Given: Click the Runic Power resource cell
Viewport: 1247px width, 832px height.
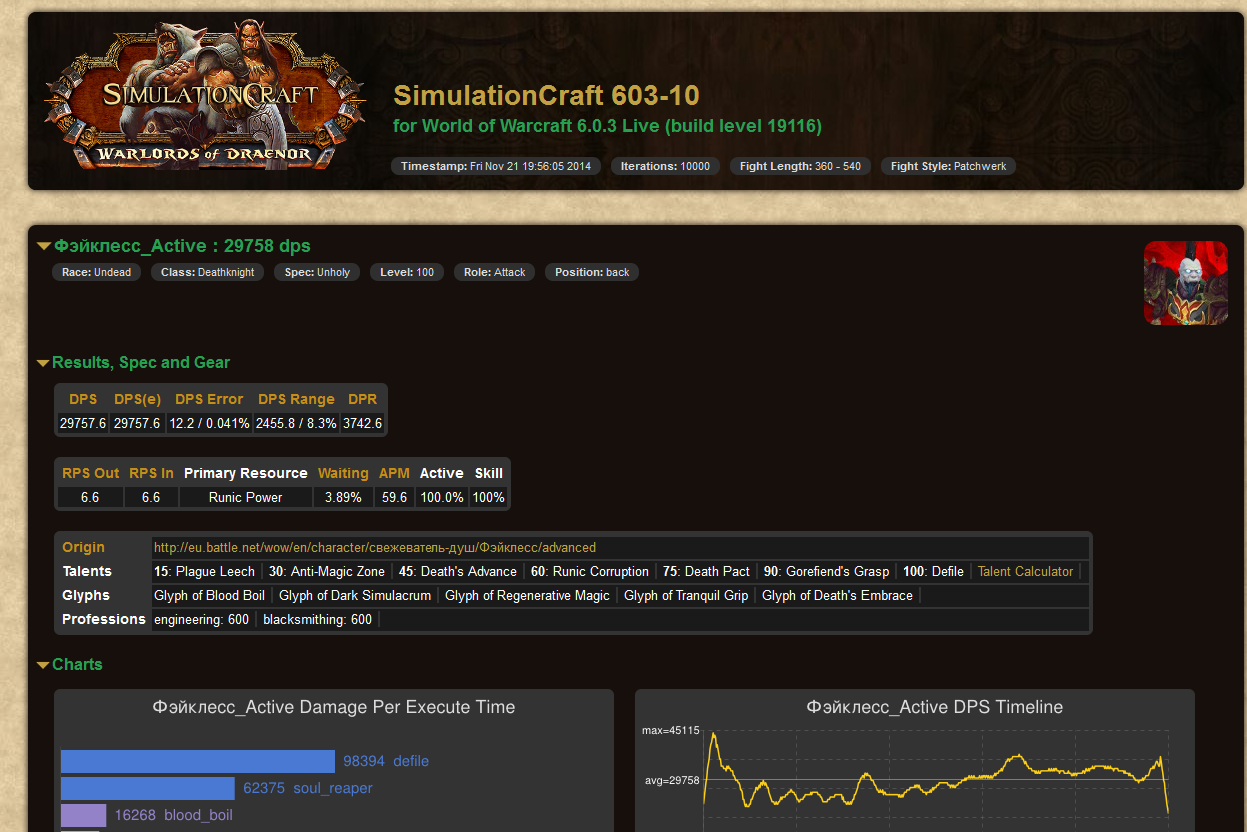Looking at the screenshot, I should coord(245,497).
